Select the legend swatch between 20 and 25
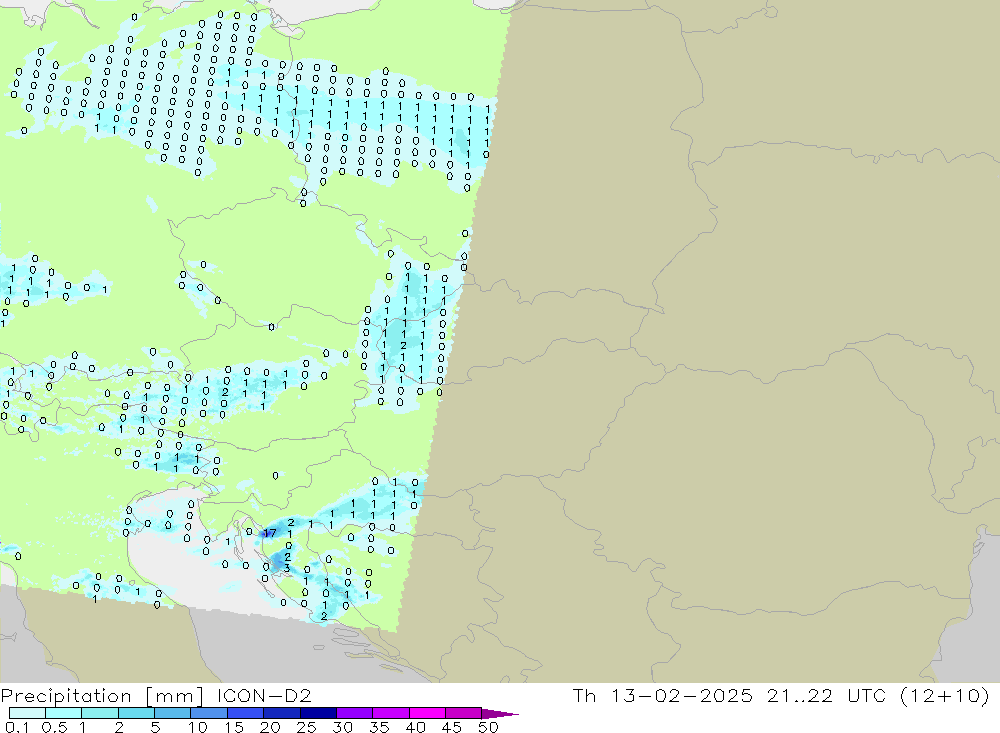The image size is (1000, 733). point(281,713)
